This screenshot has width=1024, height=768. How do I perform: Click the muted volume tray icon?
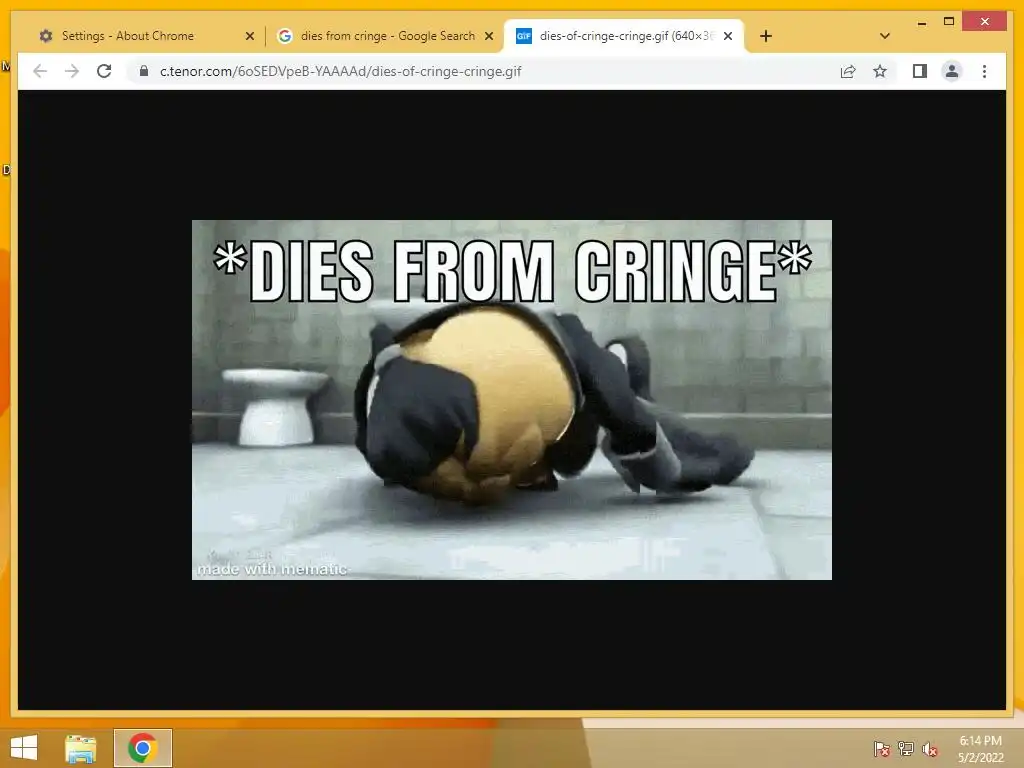point(930,749)
